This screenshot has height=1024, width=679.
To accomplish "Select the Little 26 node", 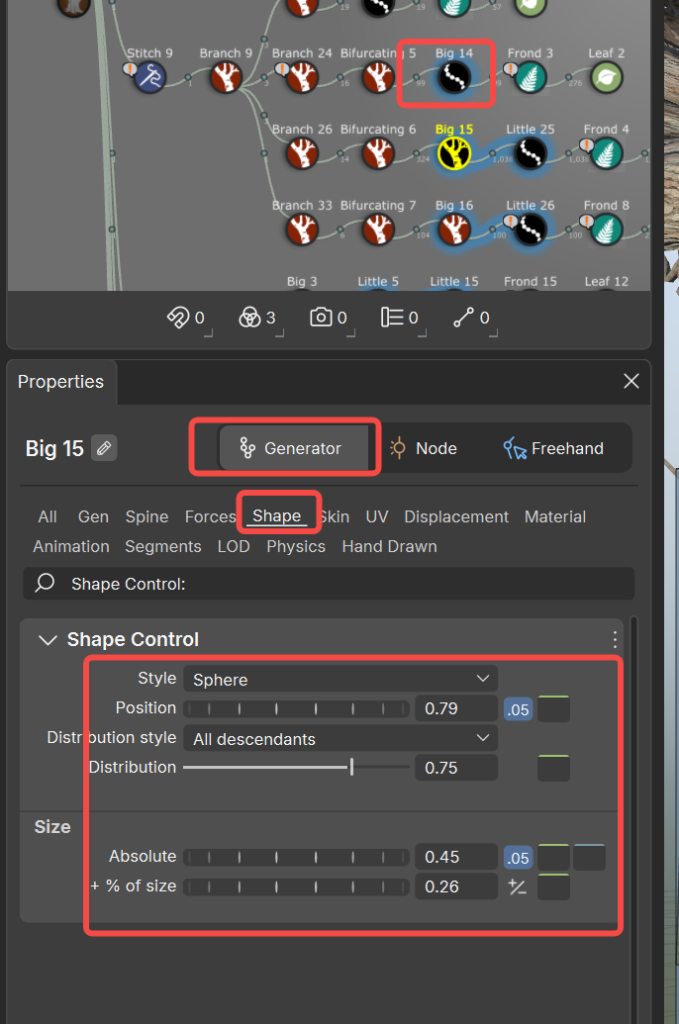I will coord(530,230).
